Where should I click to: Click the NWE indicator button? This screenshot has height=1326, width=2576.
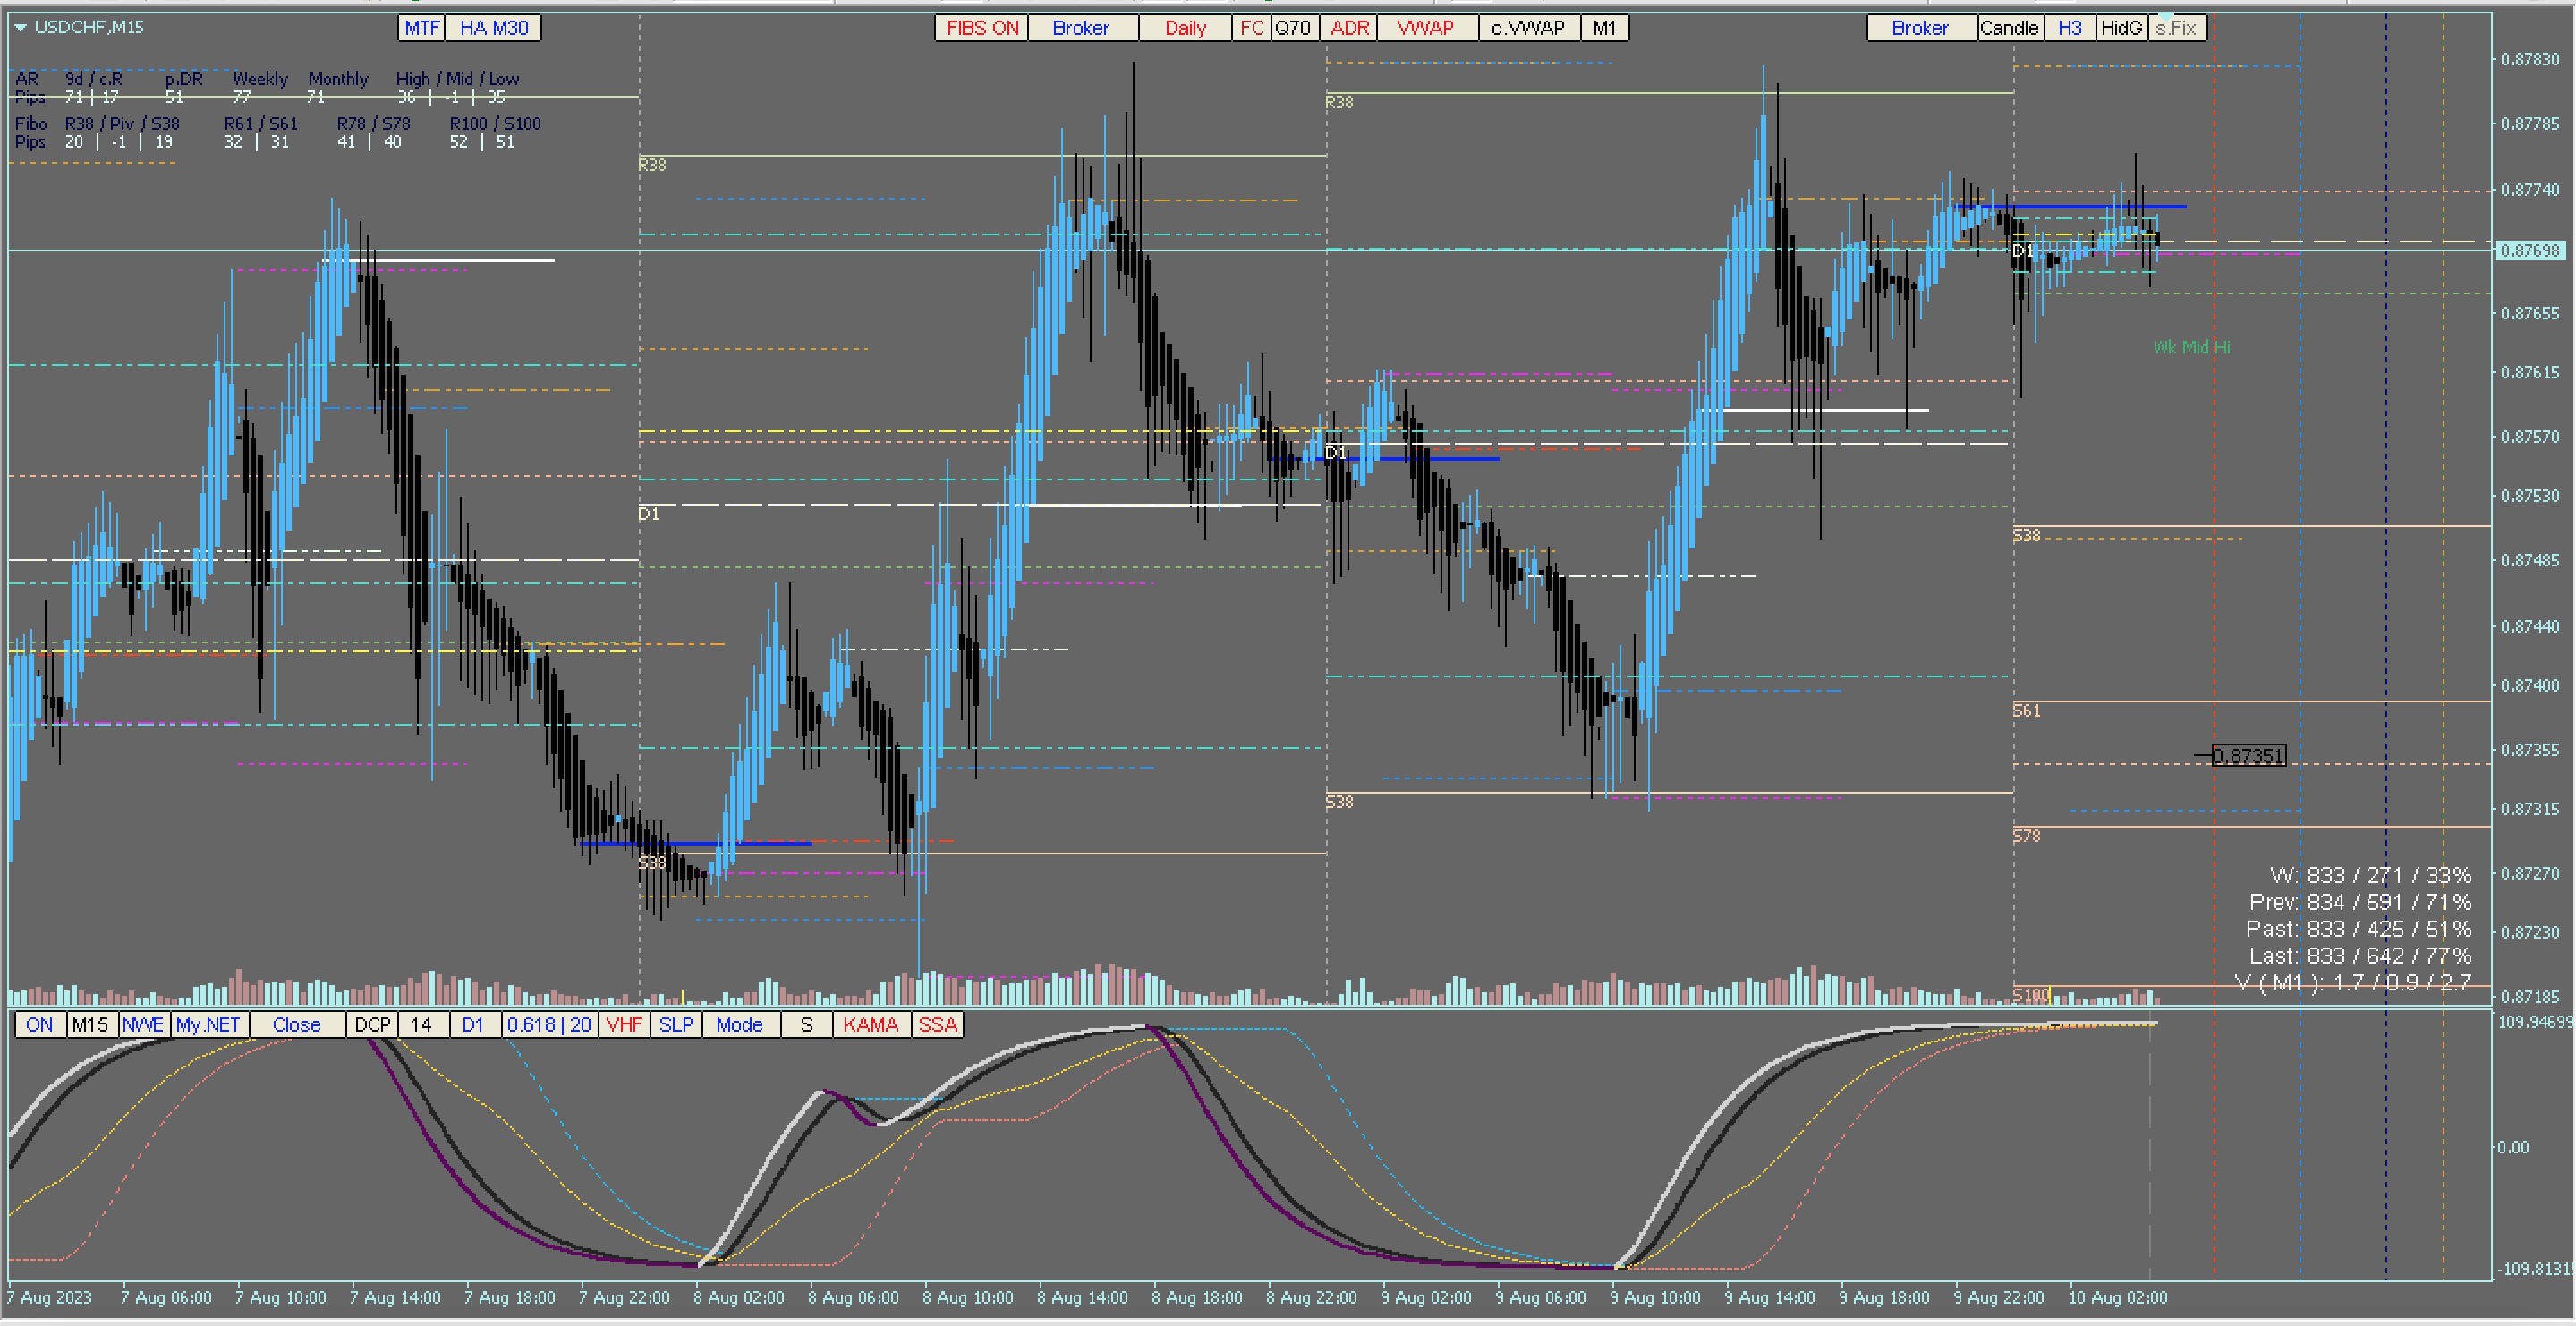click(143, 1025)
